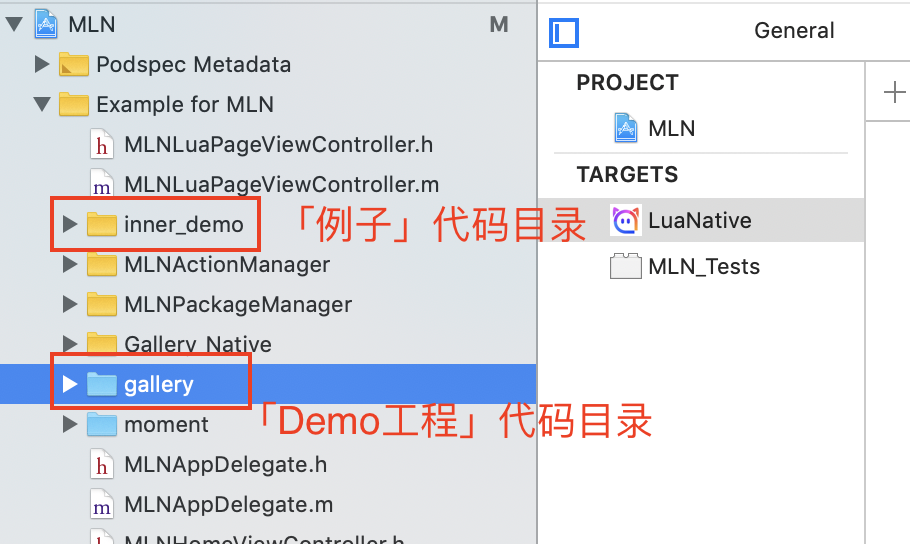
Task: Click the MLNLuaPageViewController.h header file icon
Action: click(x=101, y=145)
